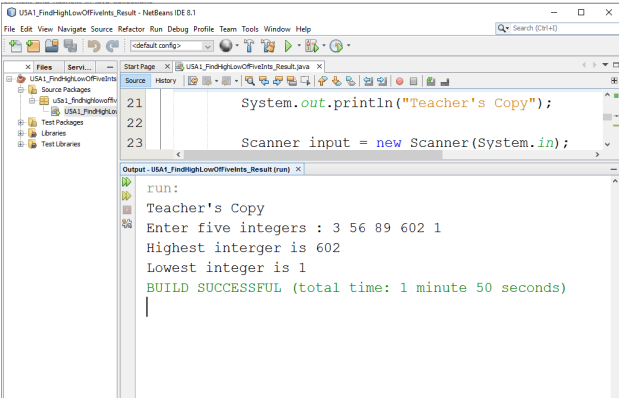Click the Stop red square in Output panel

point(127,210)
